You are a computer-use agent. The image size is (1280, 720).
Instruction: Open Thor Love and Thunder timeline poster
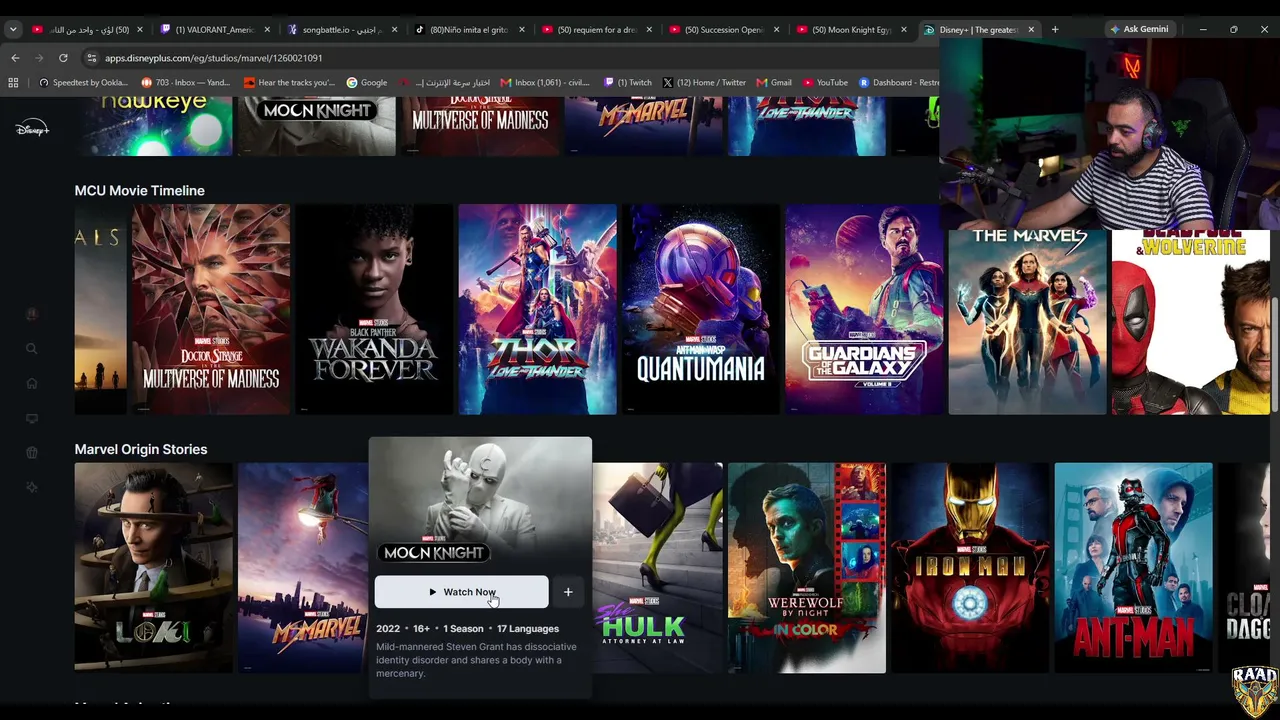(x=538, y=309)
